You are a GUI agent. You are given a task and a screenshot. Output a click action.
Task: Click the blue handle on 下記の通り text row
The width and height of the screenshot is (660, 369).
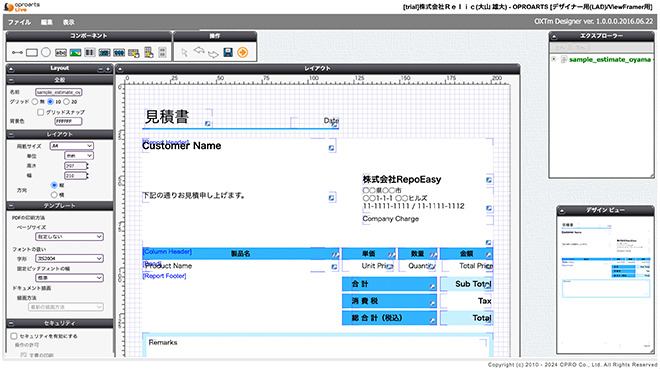[332, 197]
